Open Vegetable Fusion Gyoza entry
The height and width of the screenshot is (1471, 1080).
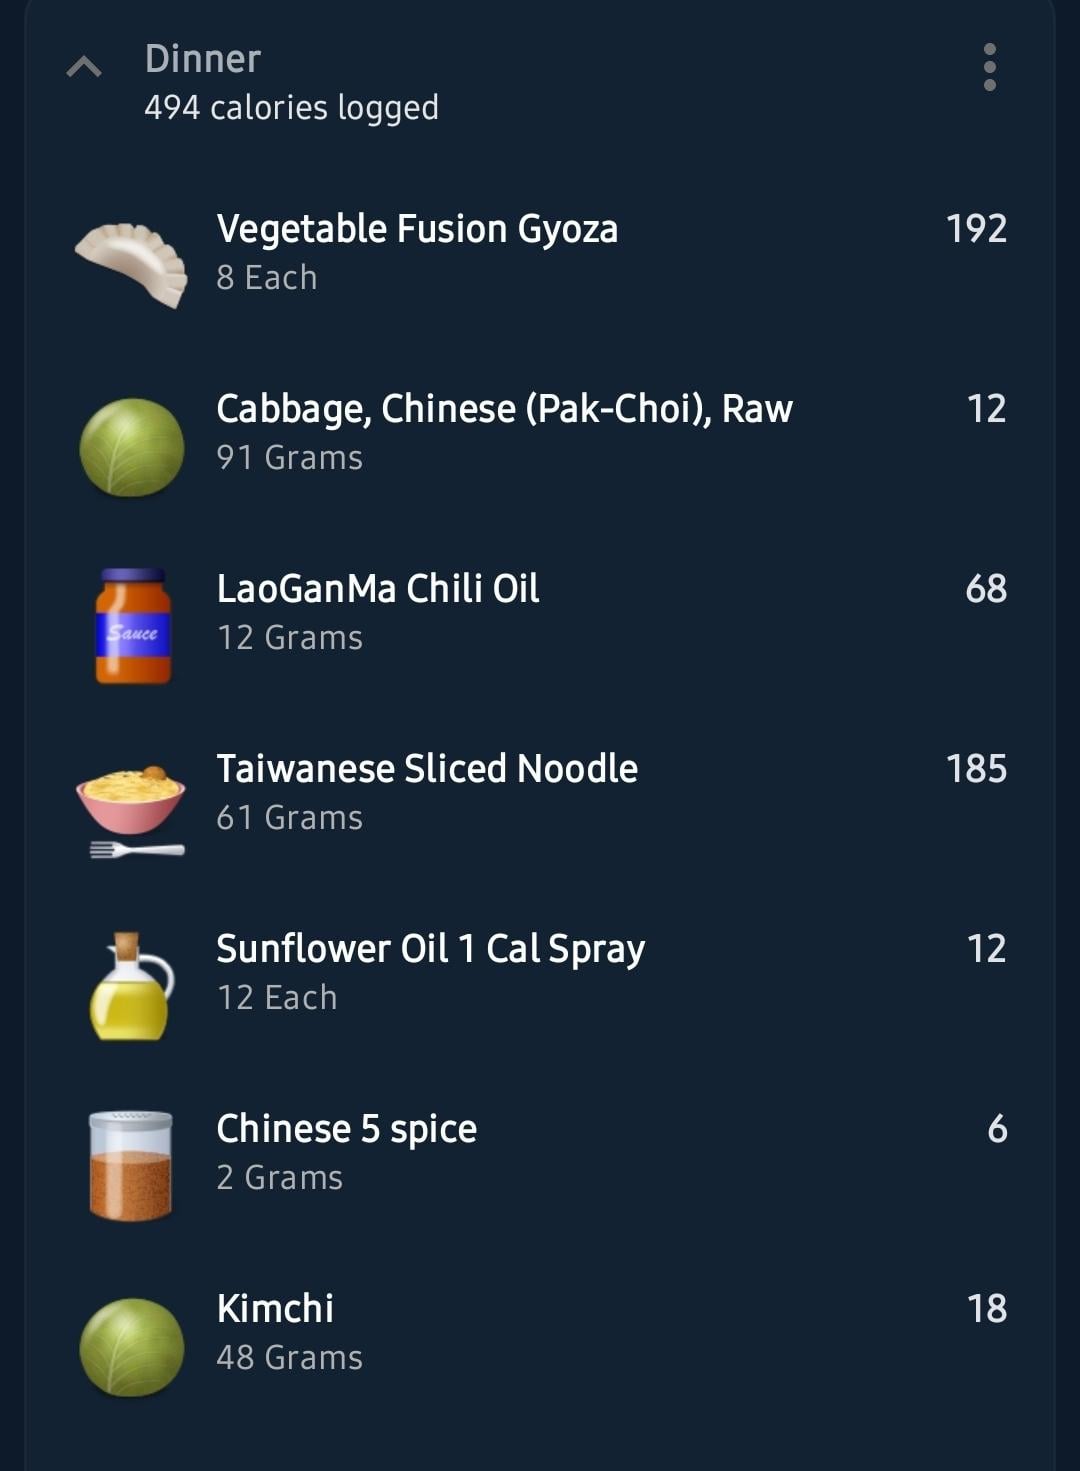(540, 252)
